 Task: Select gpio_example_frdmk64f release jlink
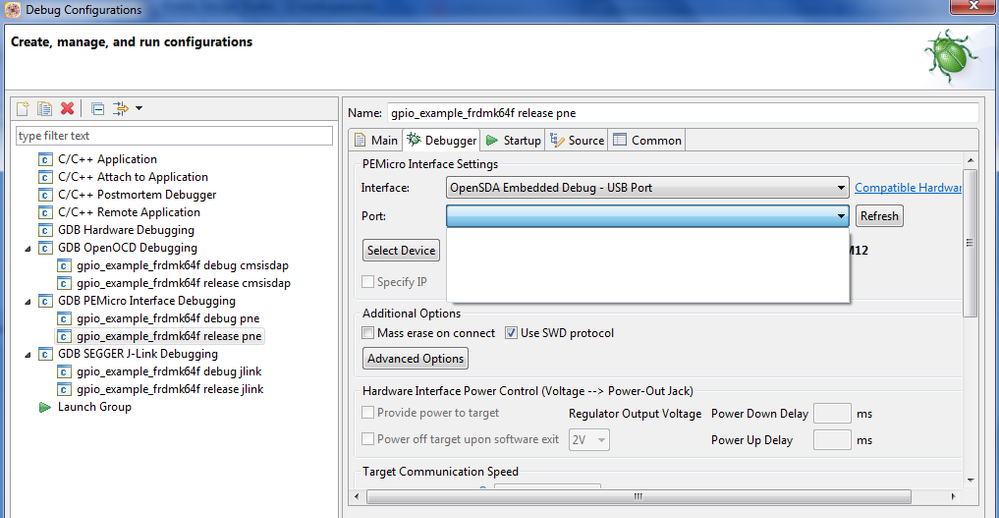click(x=170, y=389)
